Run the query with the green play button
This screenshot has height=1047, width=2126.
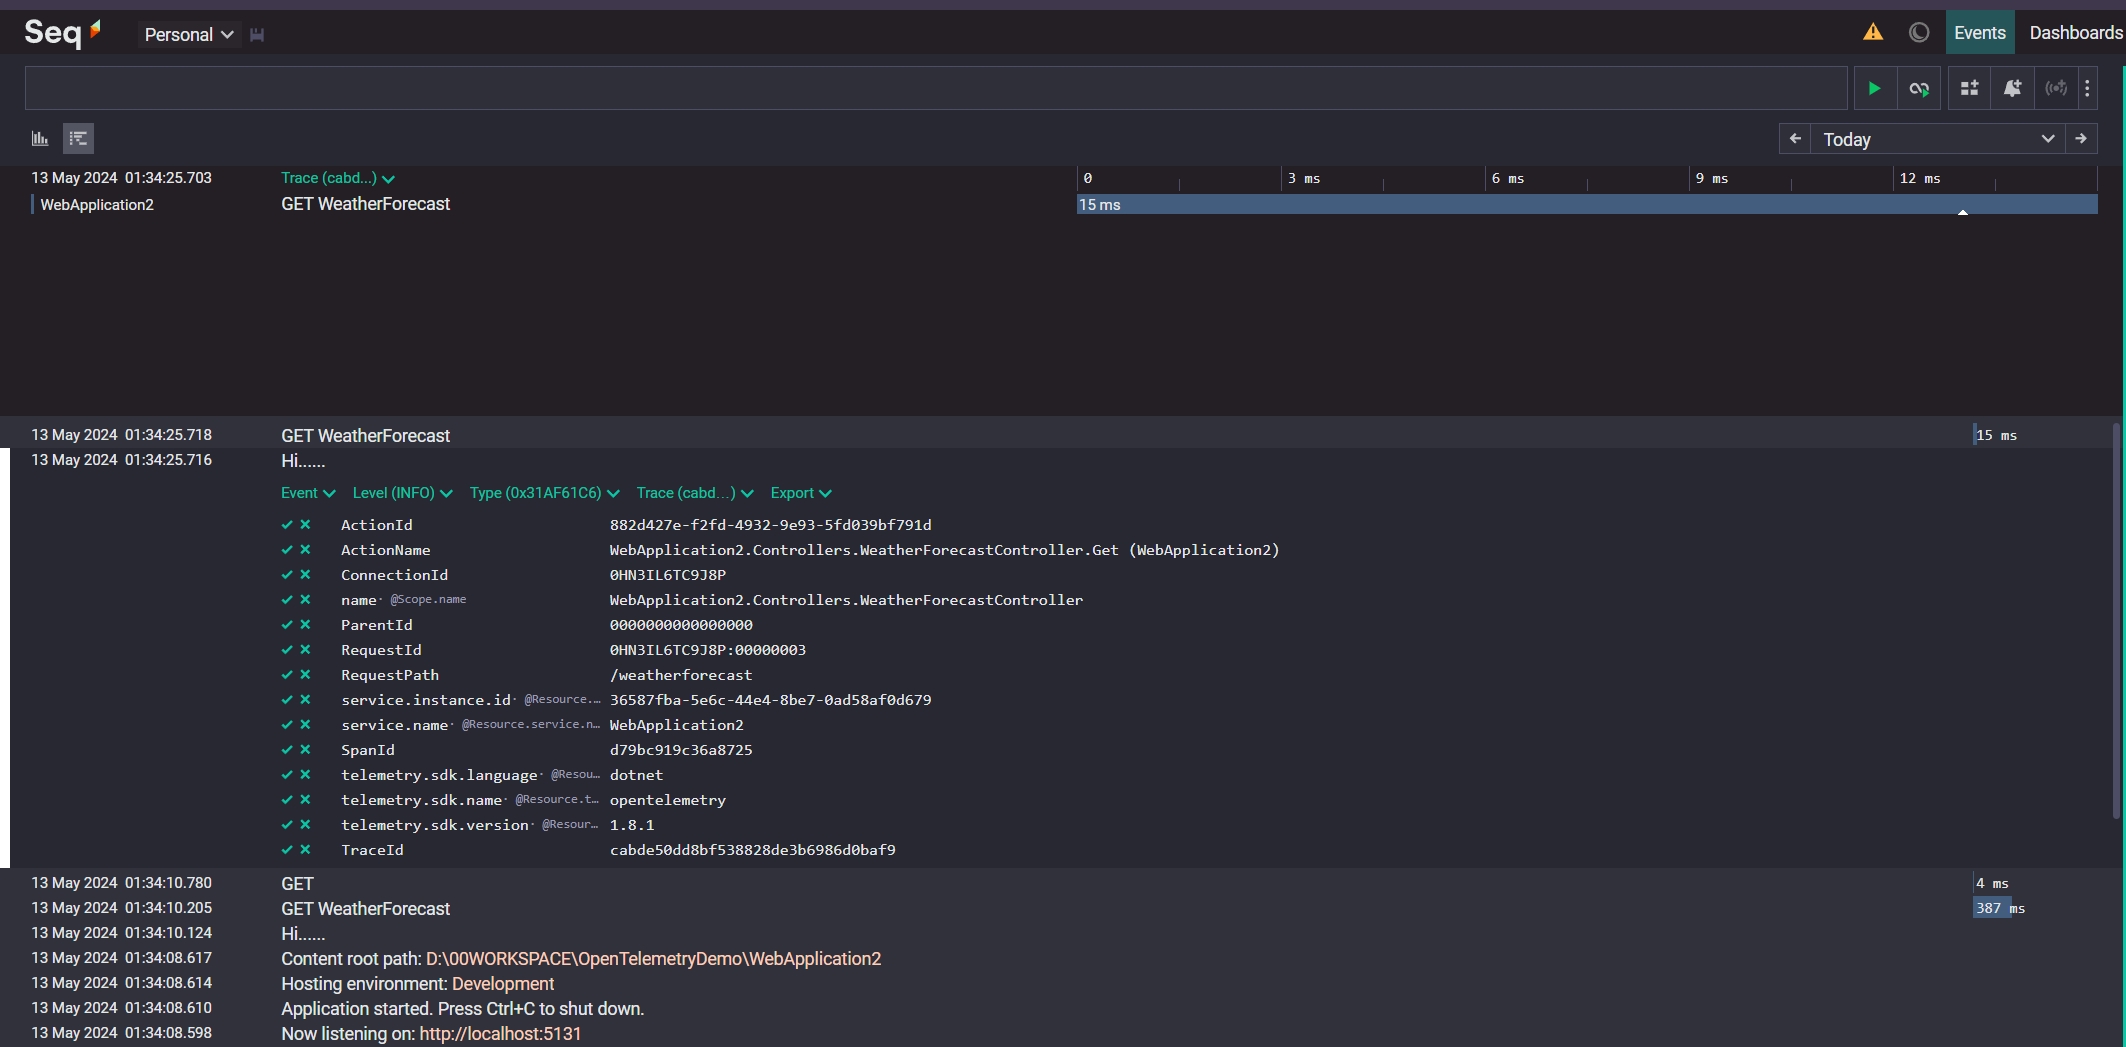pos(1875,88)
